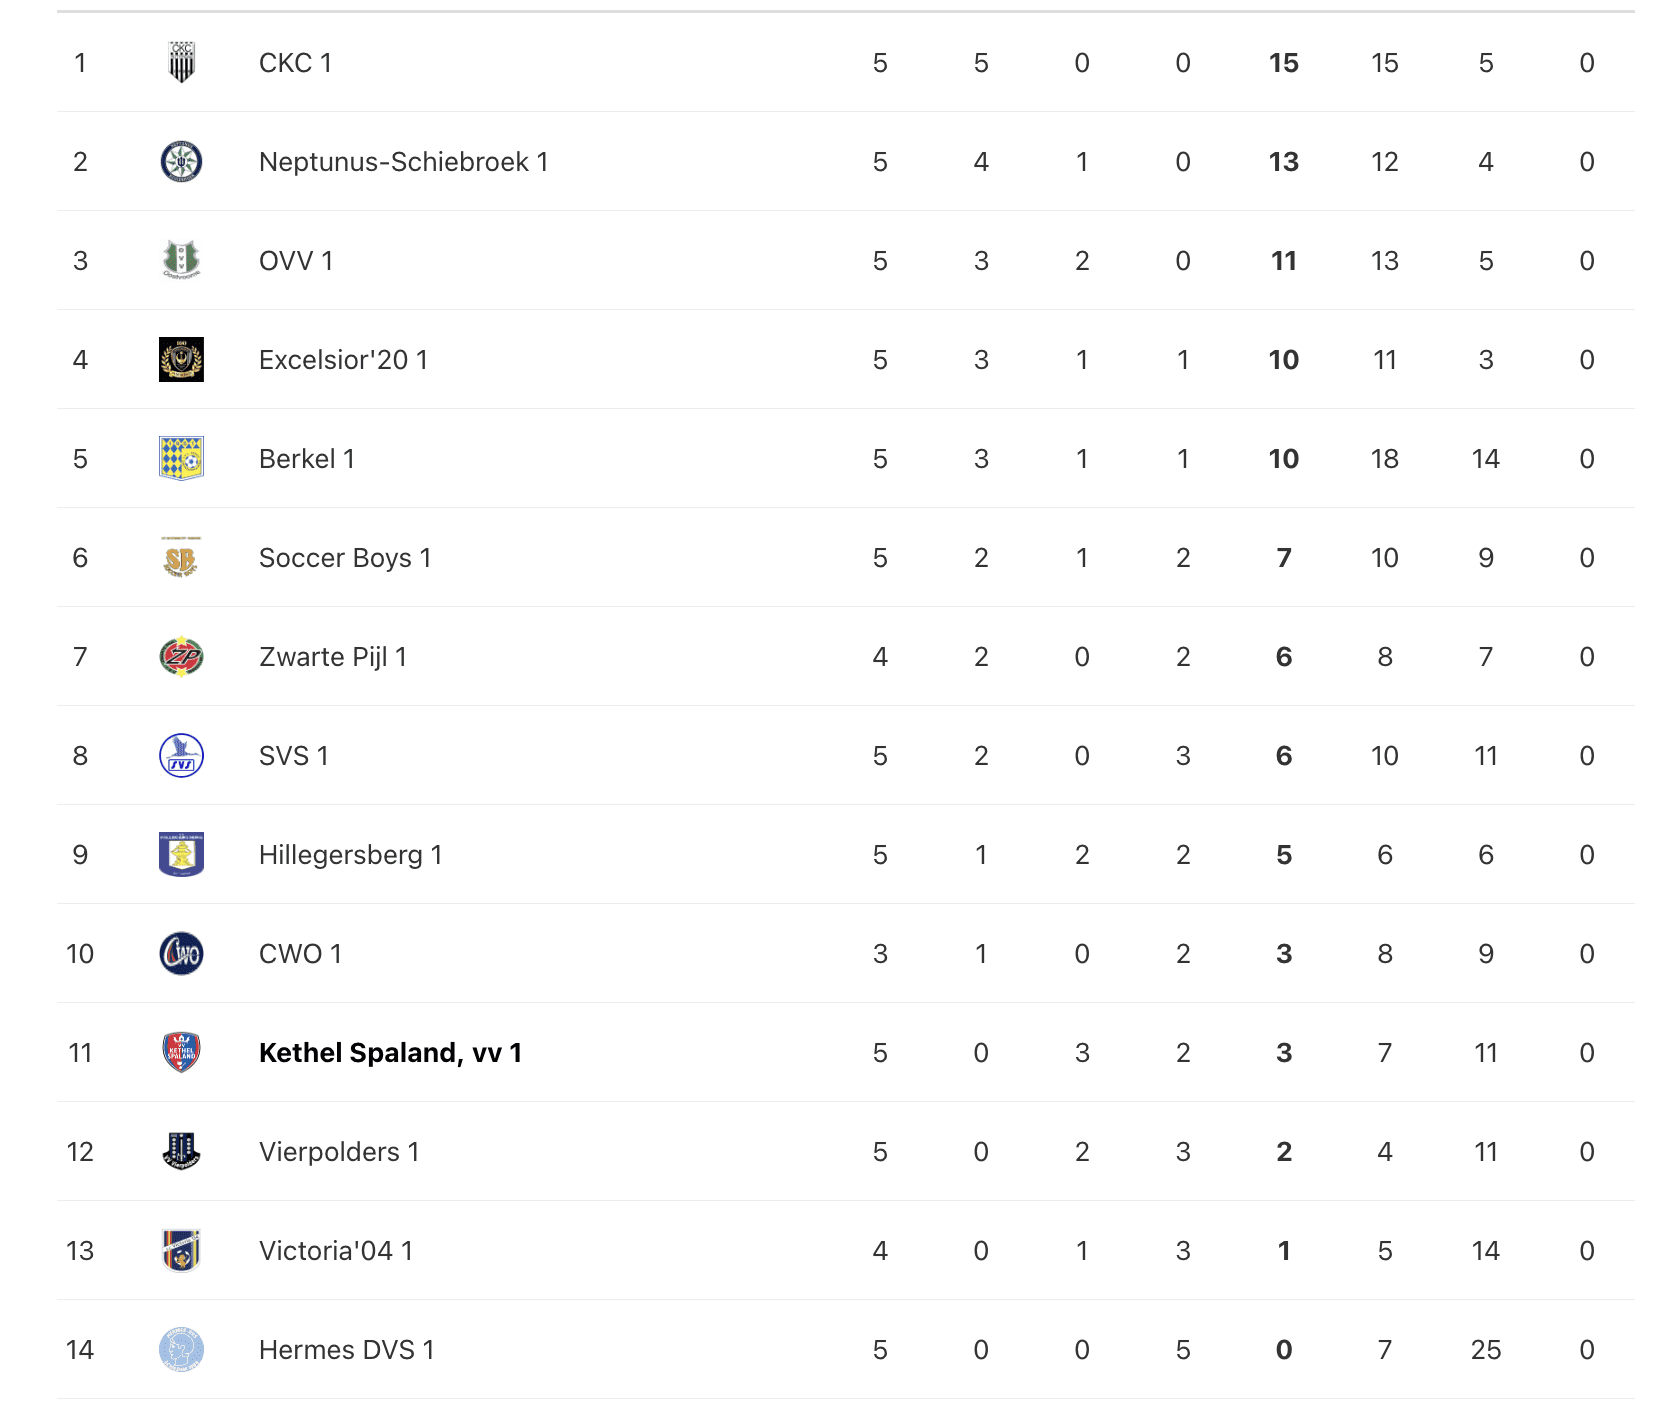Image resolution: width=1678 pixels, height=1406 pixels.
Task: Select the Victoria'04 club badge
Action: (x=181, y=1251)
